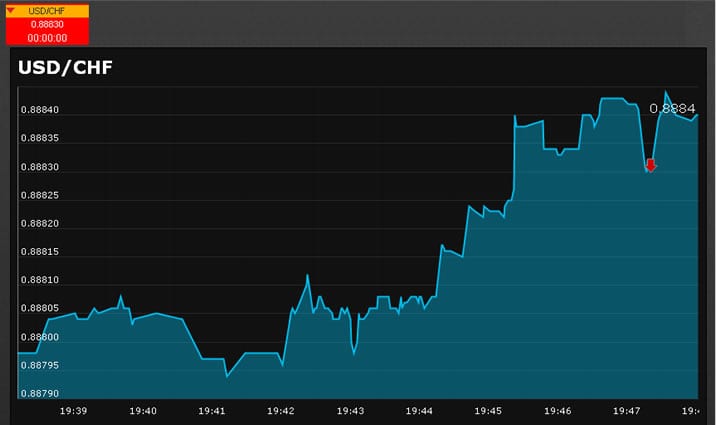Click the 0.88830 y-axis label

pos(40,167)
